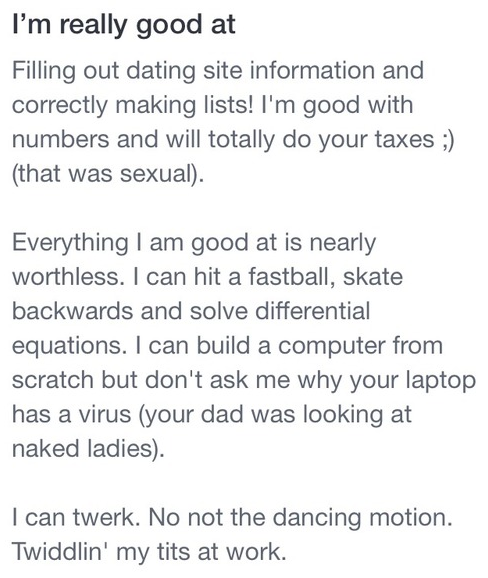488x578 pixels.
Task: Click the sentence "I can twerk."
Action: click(x=76, y=518)
